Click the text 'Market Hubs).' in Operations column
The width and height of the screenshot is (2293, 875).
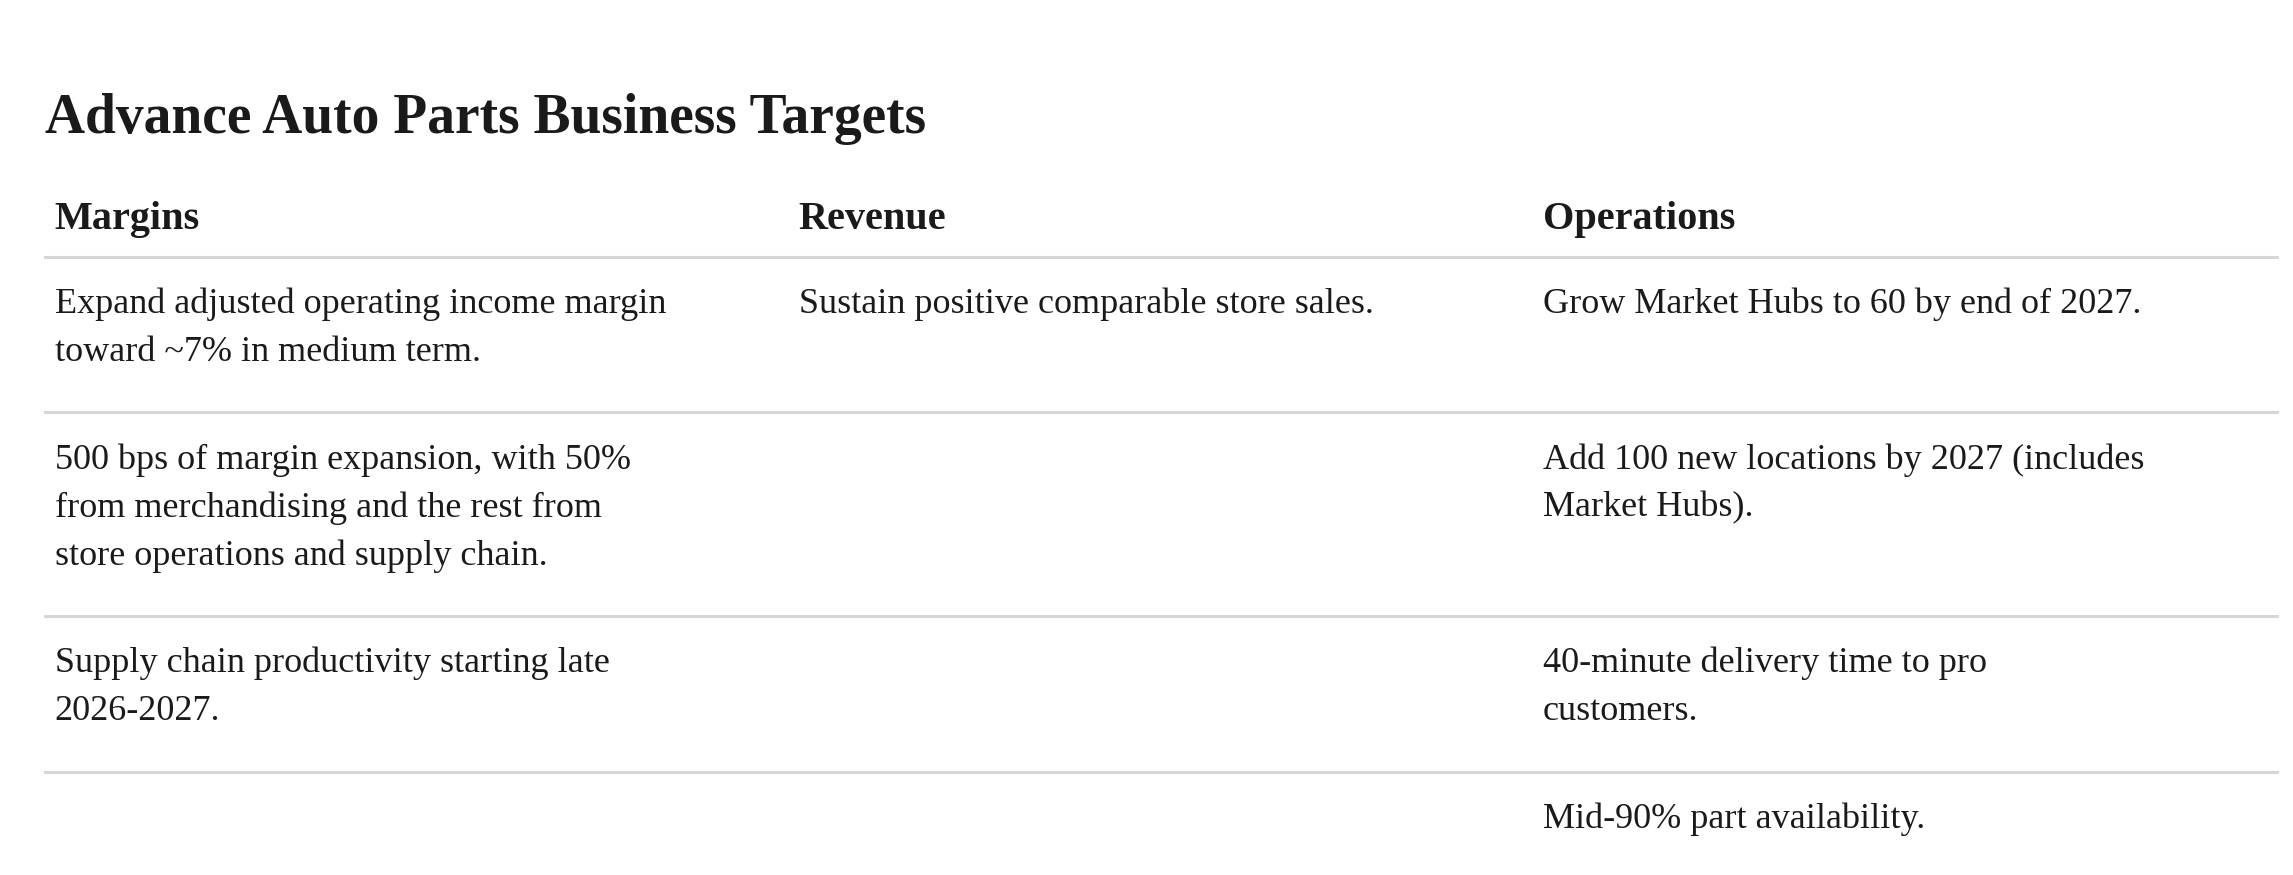1648,505
